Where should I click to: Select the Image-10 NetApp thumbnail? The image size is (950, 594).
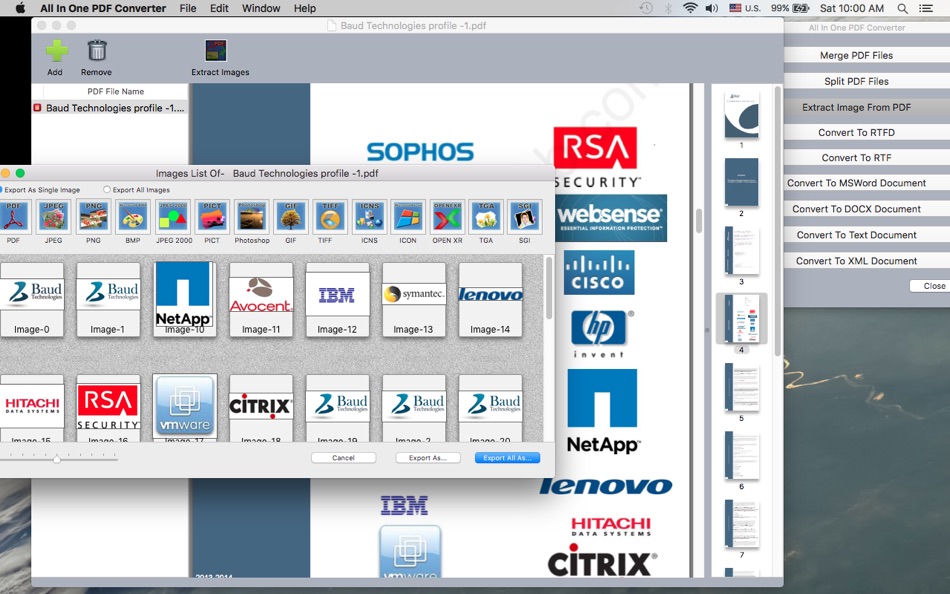click(x=185, y=299)
